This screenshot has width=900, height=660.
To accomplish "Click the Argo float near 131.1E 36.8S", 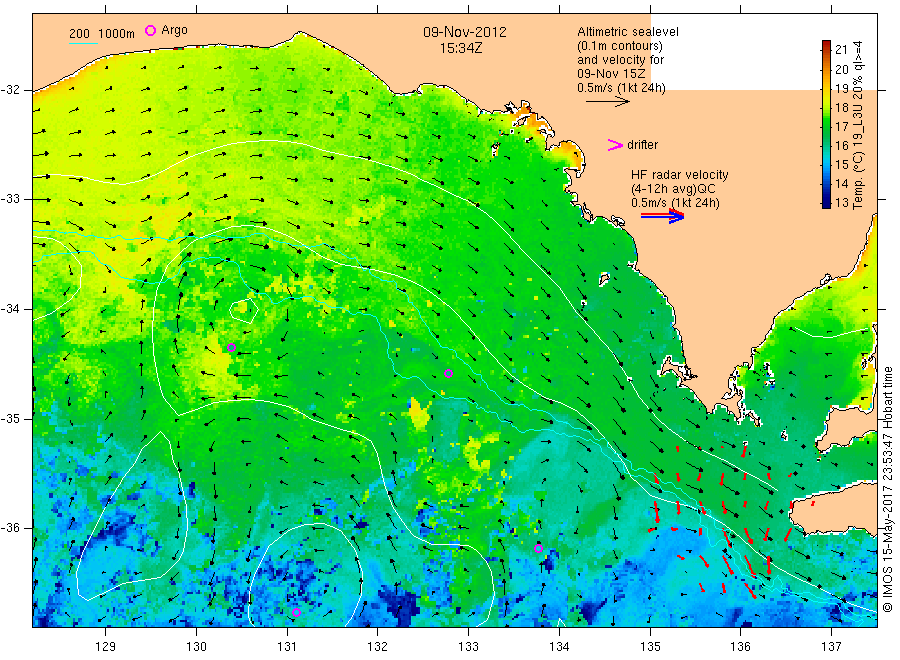I will [296, 612].
